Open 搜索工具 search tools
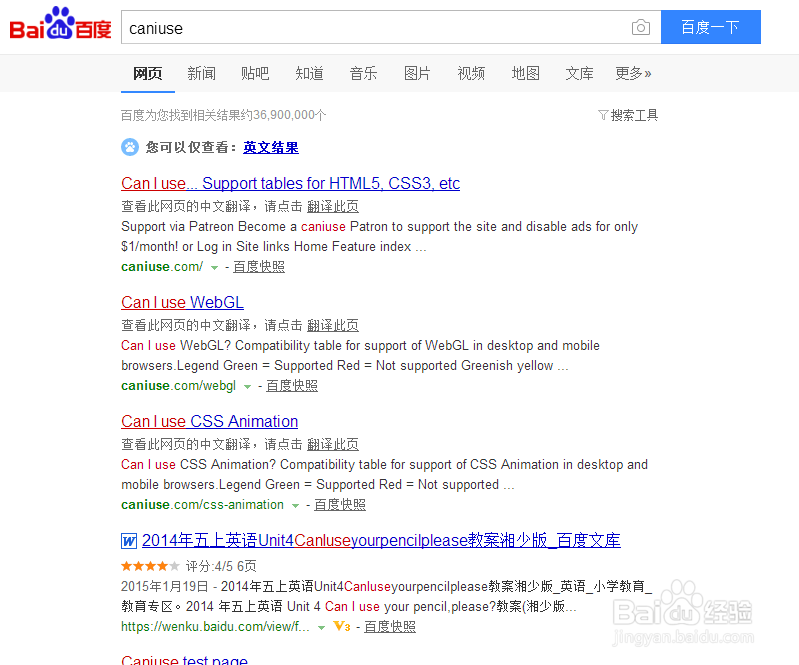Image resolution: width=799 pixels, height=665 pixels. (x=634, y=115)
